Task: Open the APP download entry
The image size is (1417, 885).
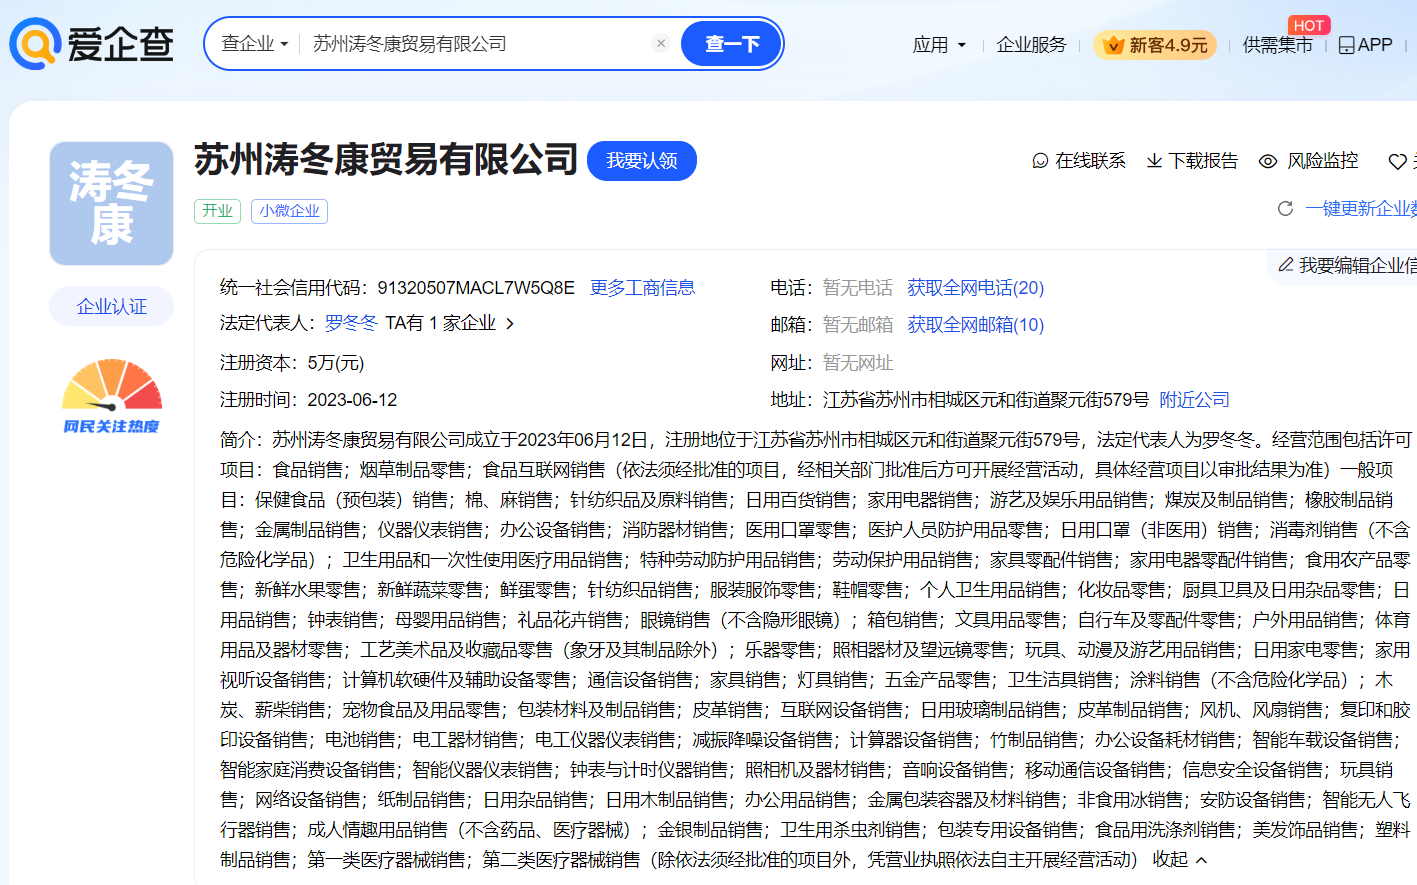Action: (1365, 45)
